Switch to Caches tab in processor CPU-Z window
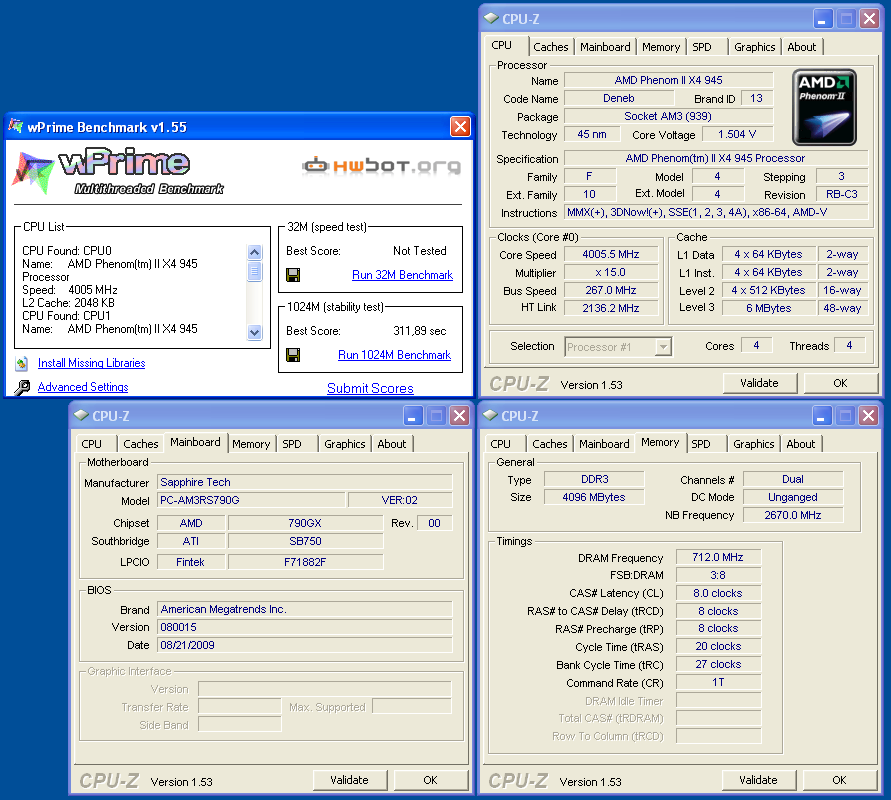The image size is (891, 800). (551, 47)
